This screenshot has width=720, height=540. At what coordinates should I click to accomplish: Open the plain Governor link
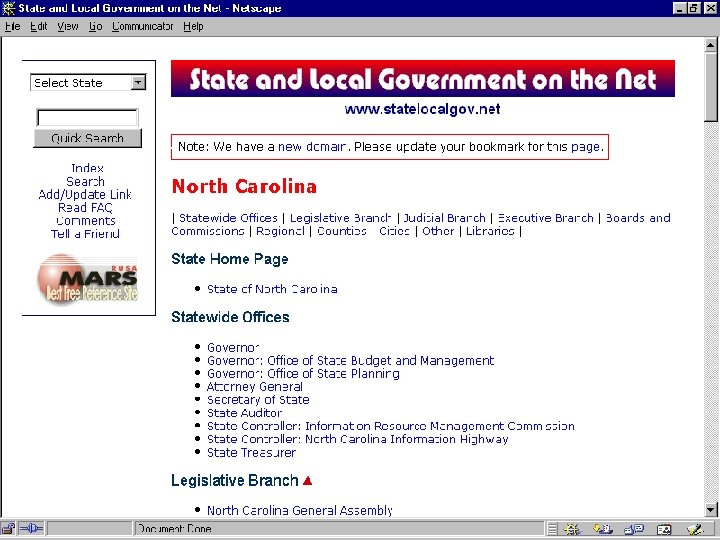tap(233, 348)
